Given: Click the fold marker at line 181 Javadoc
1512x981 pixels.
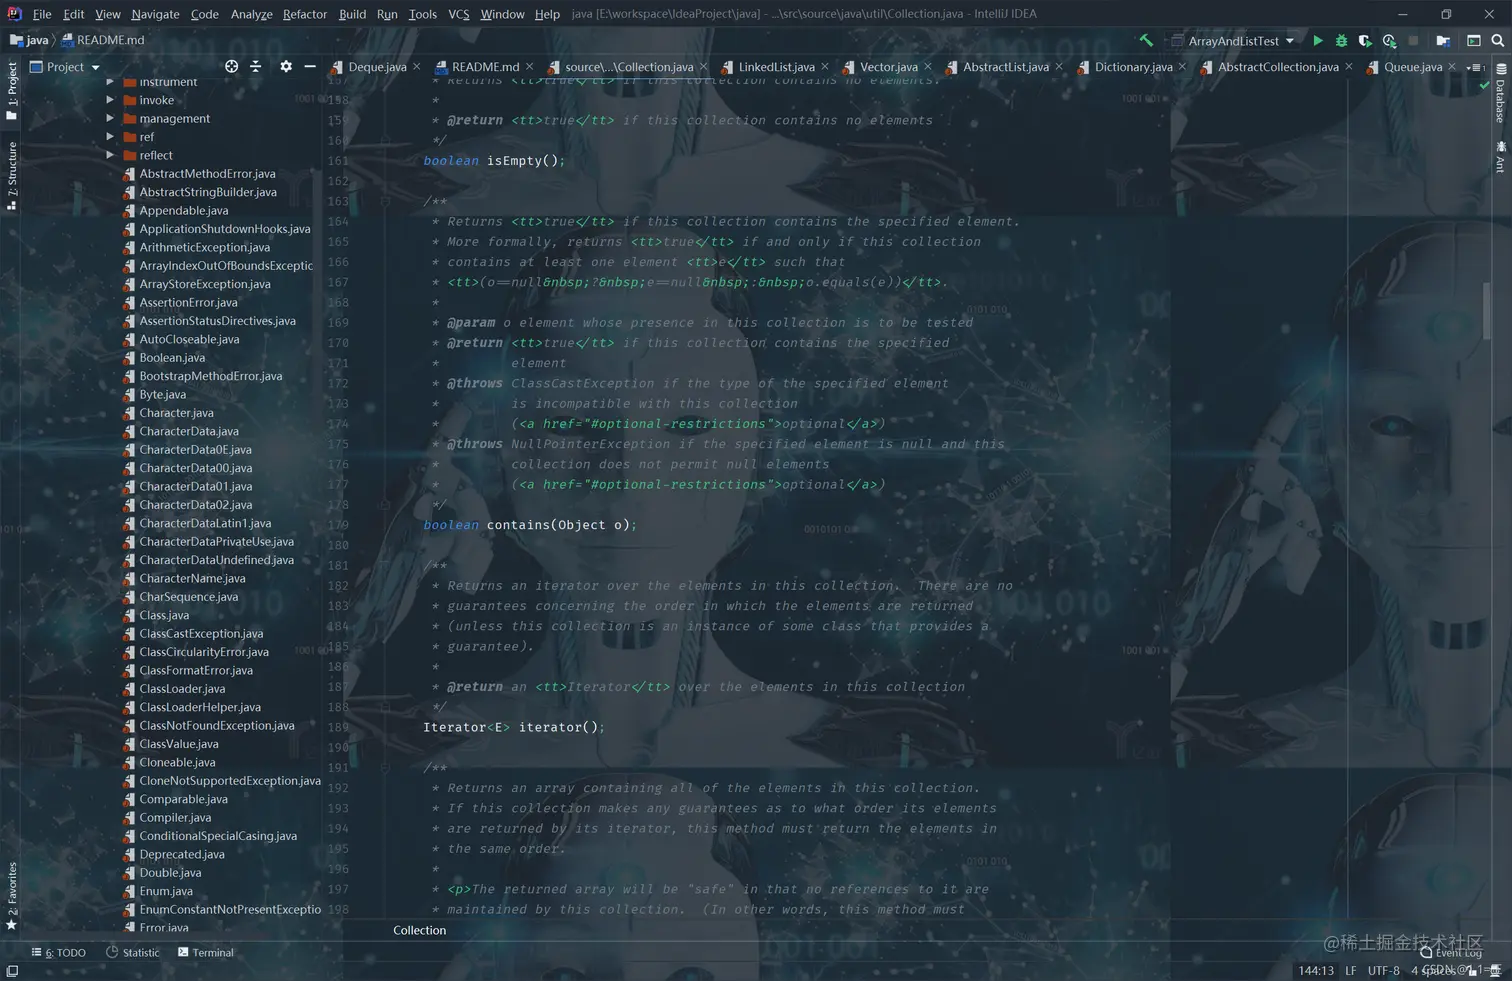Looking at the screenshot, I should (384, 565).
